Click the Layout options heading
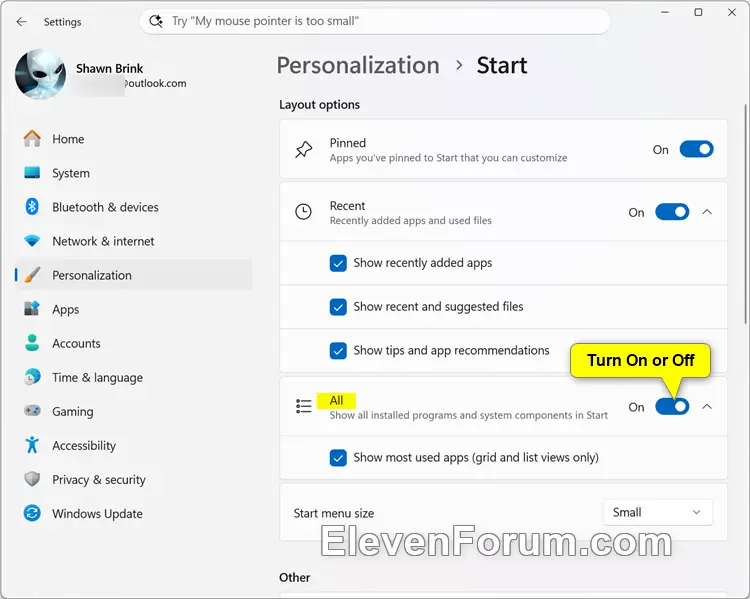Viewport: 750px width, 599px height. [x=320, y=104]
